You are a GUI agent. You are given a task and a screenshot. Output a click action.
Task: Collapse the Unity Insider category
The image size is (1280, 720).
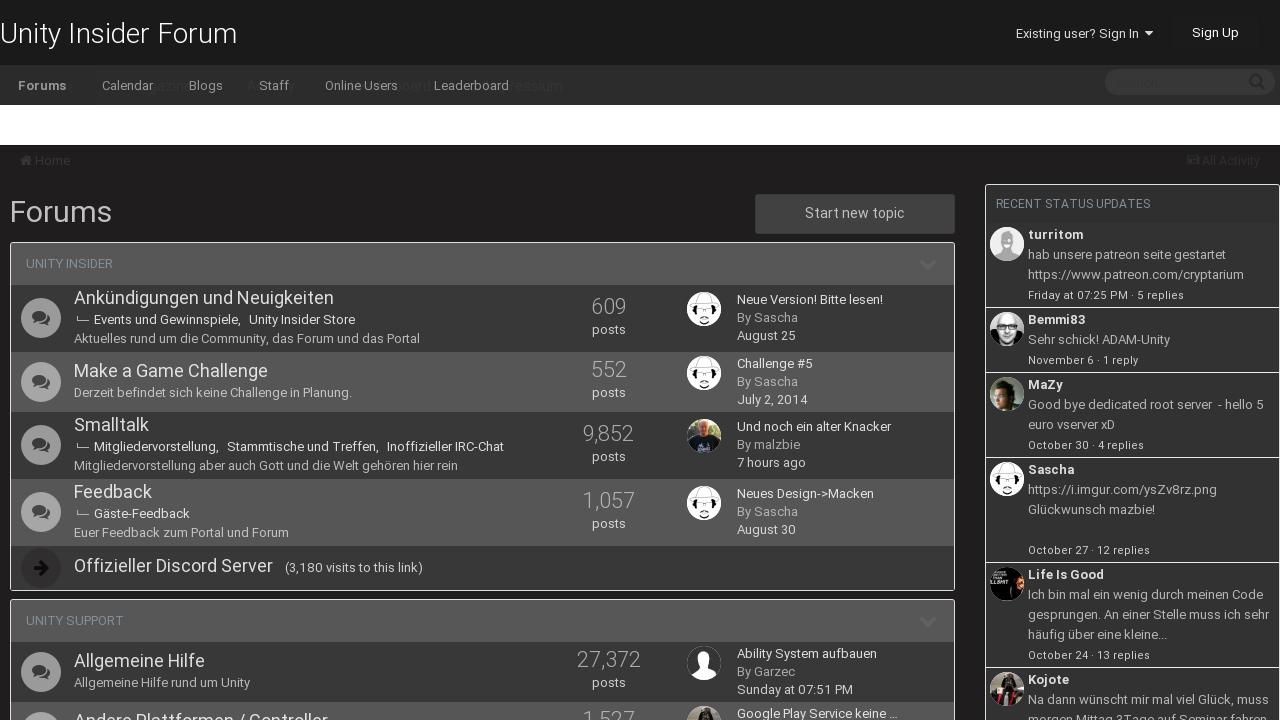click(x=928, y=264)
